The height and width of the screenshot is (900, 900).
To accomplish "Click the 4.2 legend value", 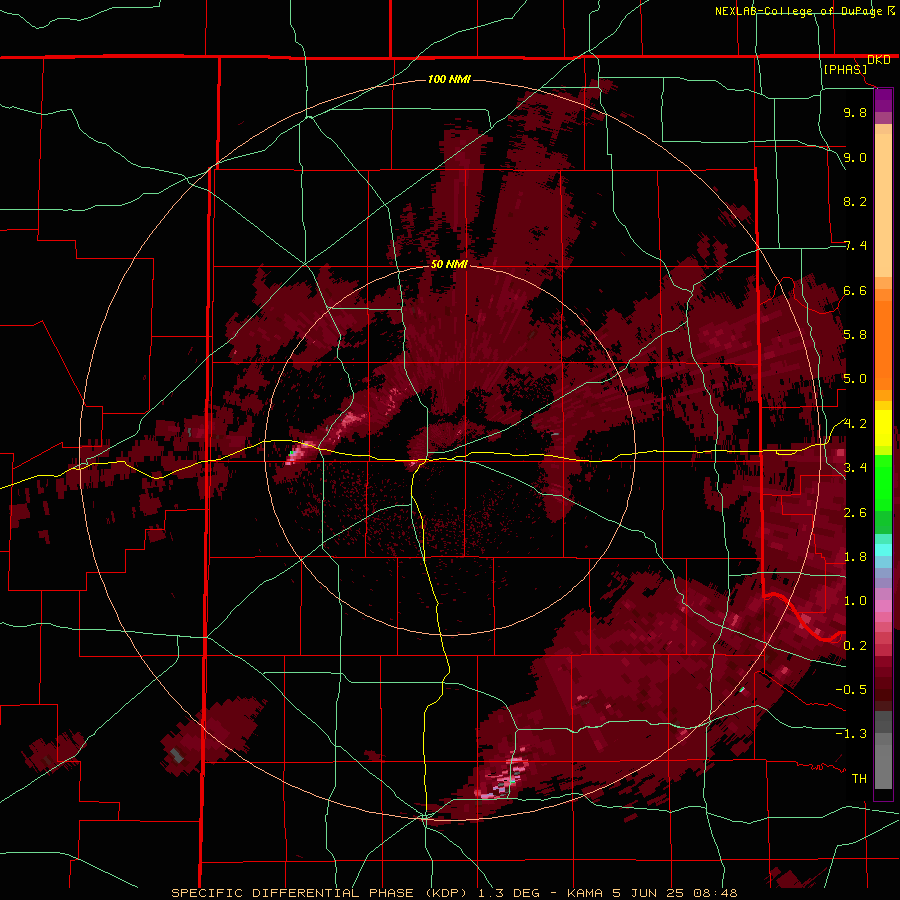I will tap(855, 424).
